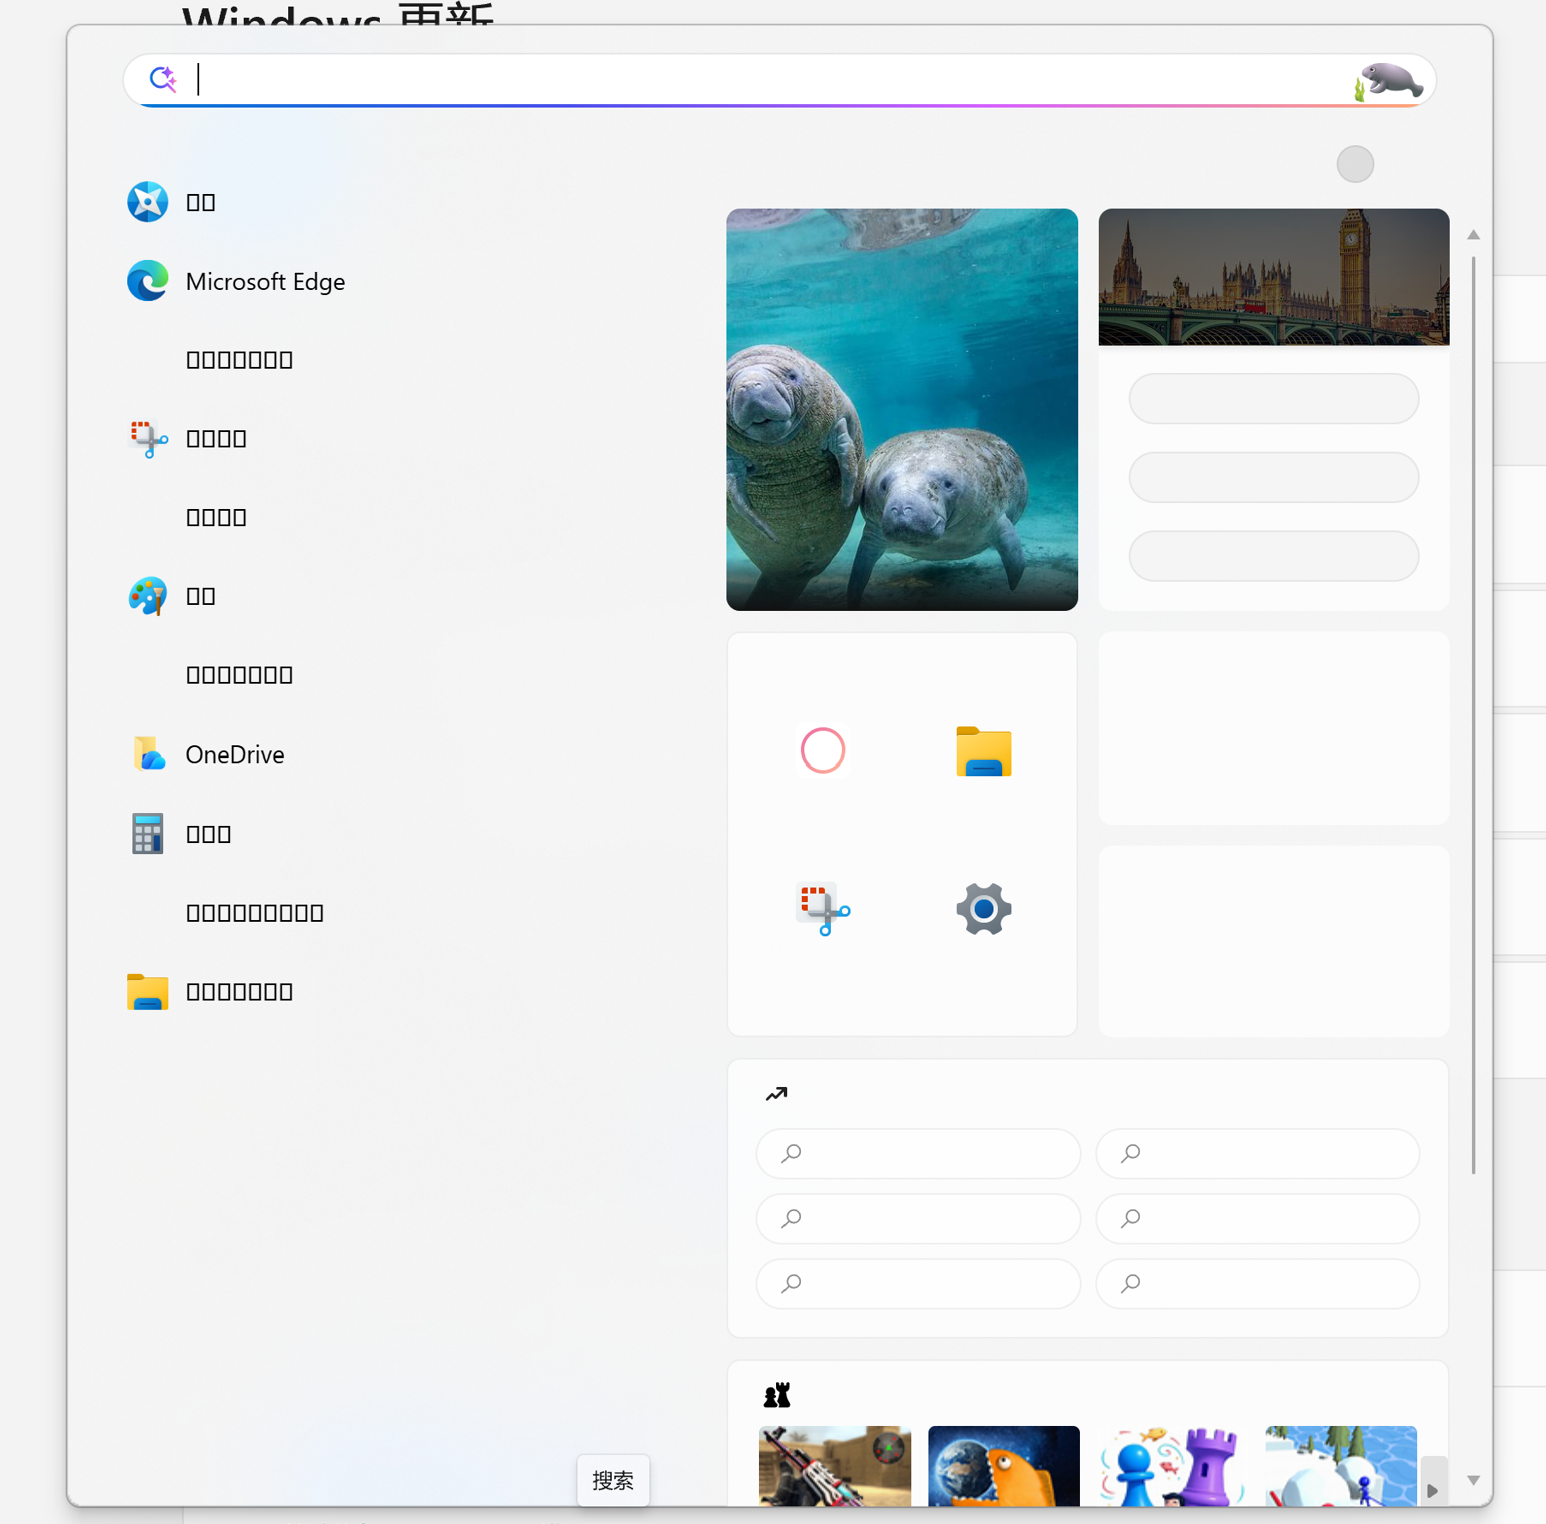1546x1524 pixels.
Task: Click the trending arrow icon
Action: pos(777,1094)
